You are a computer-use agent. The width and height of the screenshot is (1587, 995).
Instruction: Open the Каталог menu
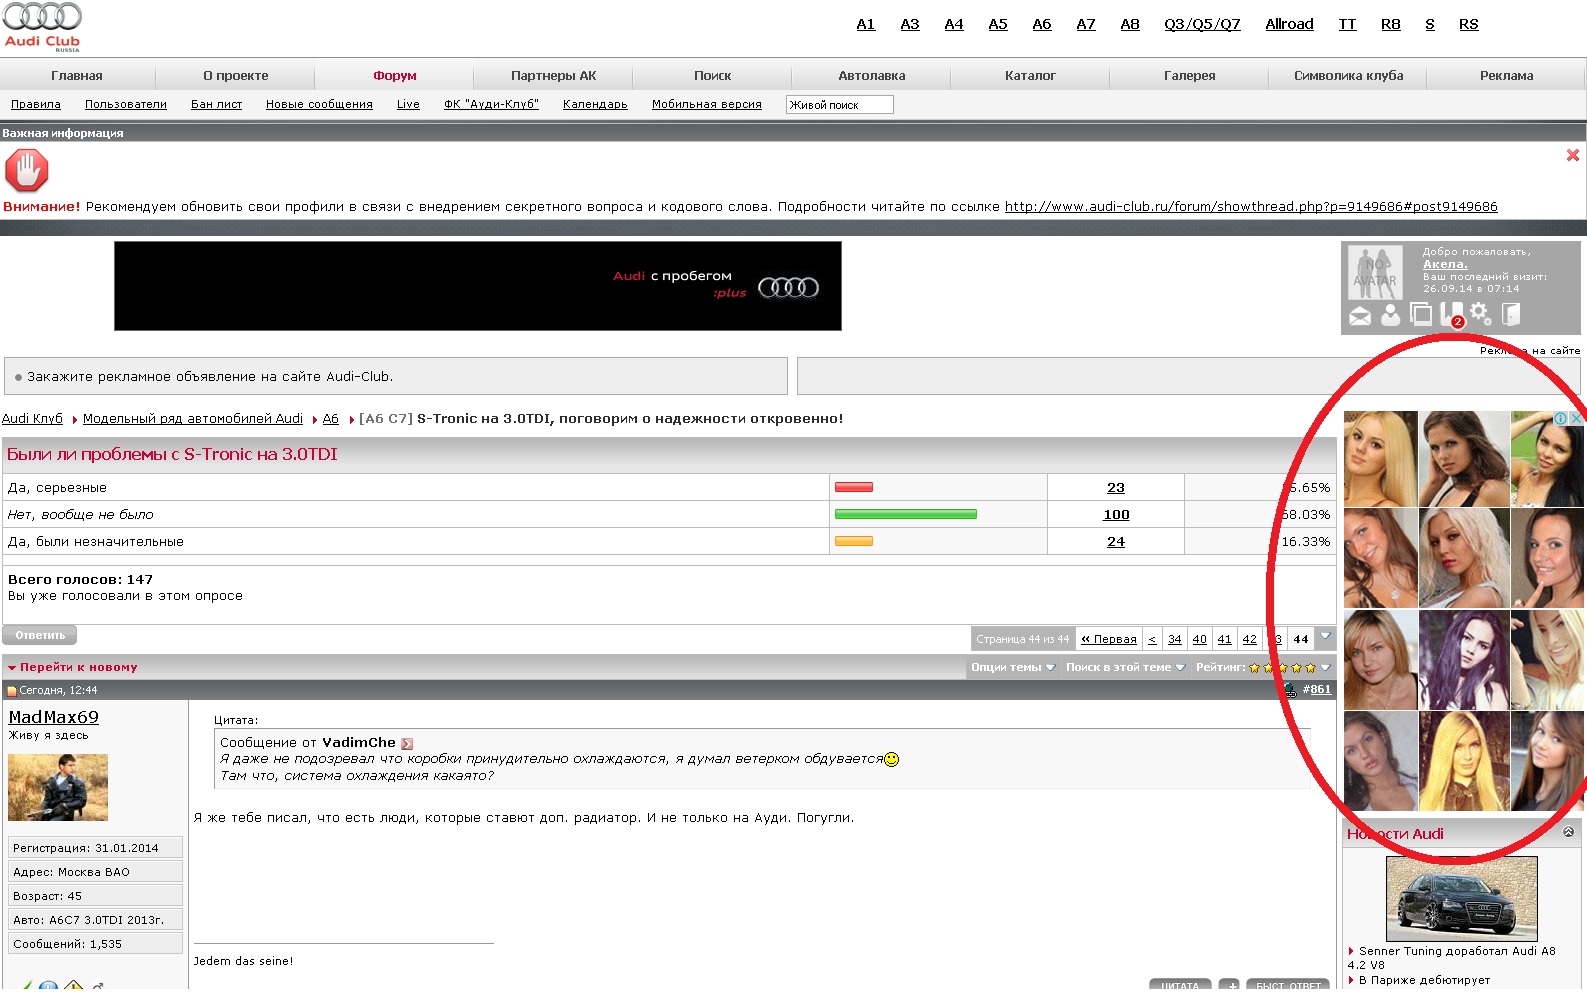coord(1030,75)
